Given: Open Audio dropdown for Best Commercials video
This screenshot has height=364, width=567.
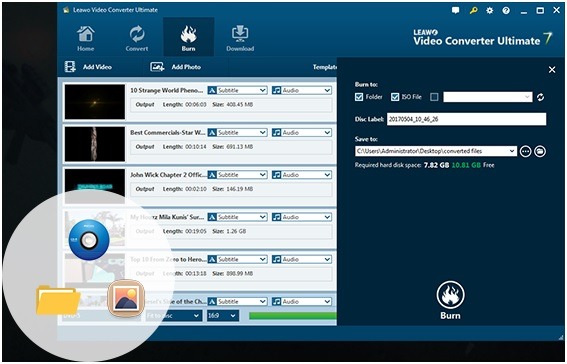Looking at the screenshot, I should [x=302, y=133].
